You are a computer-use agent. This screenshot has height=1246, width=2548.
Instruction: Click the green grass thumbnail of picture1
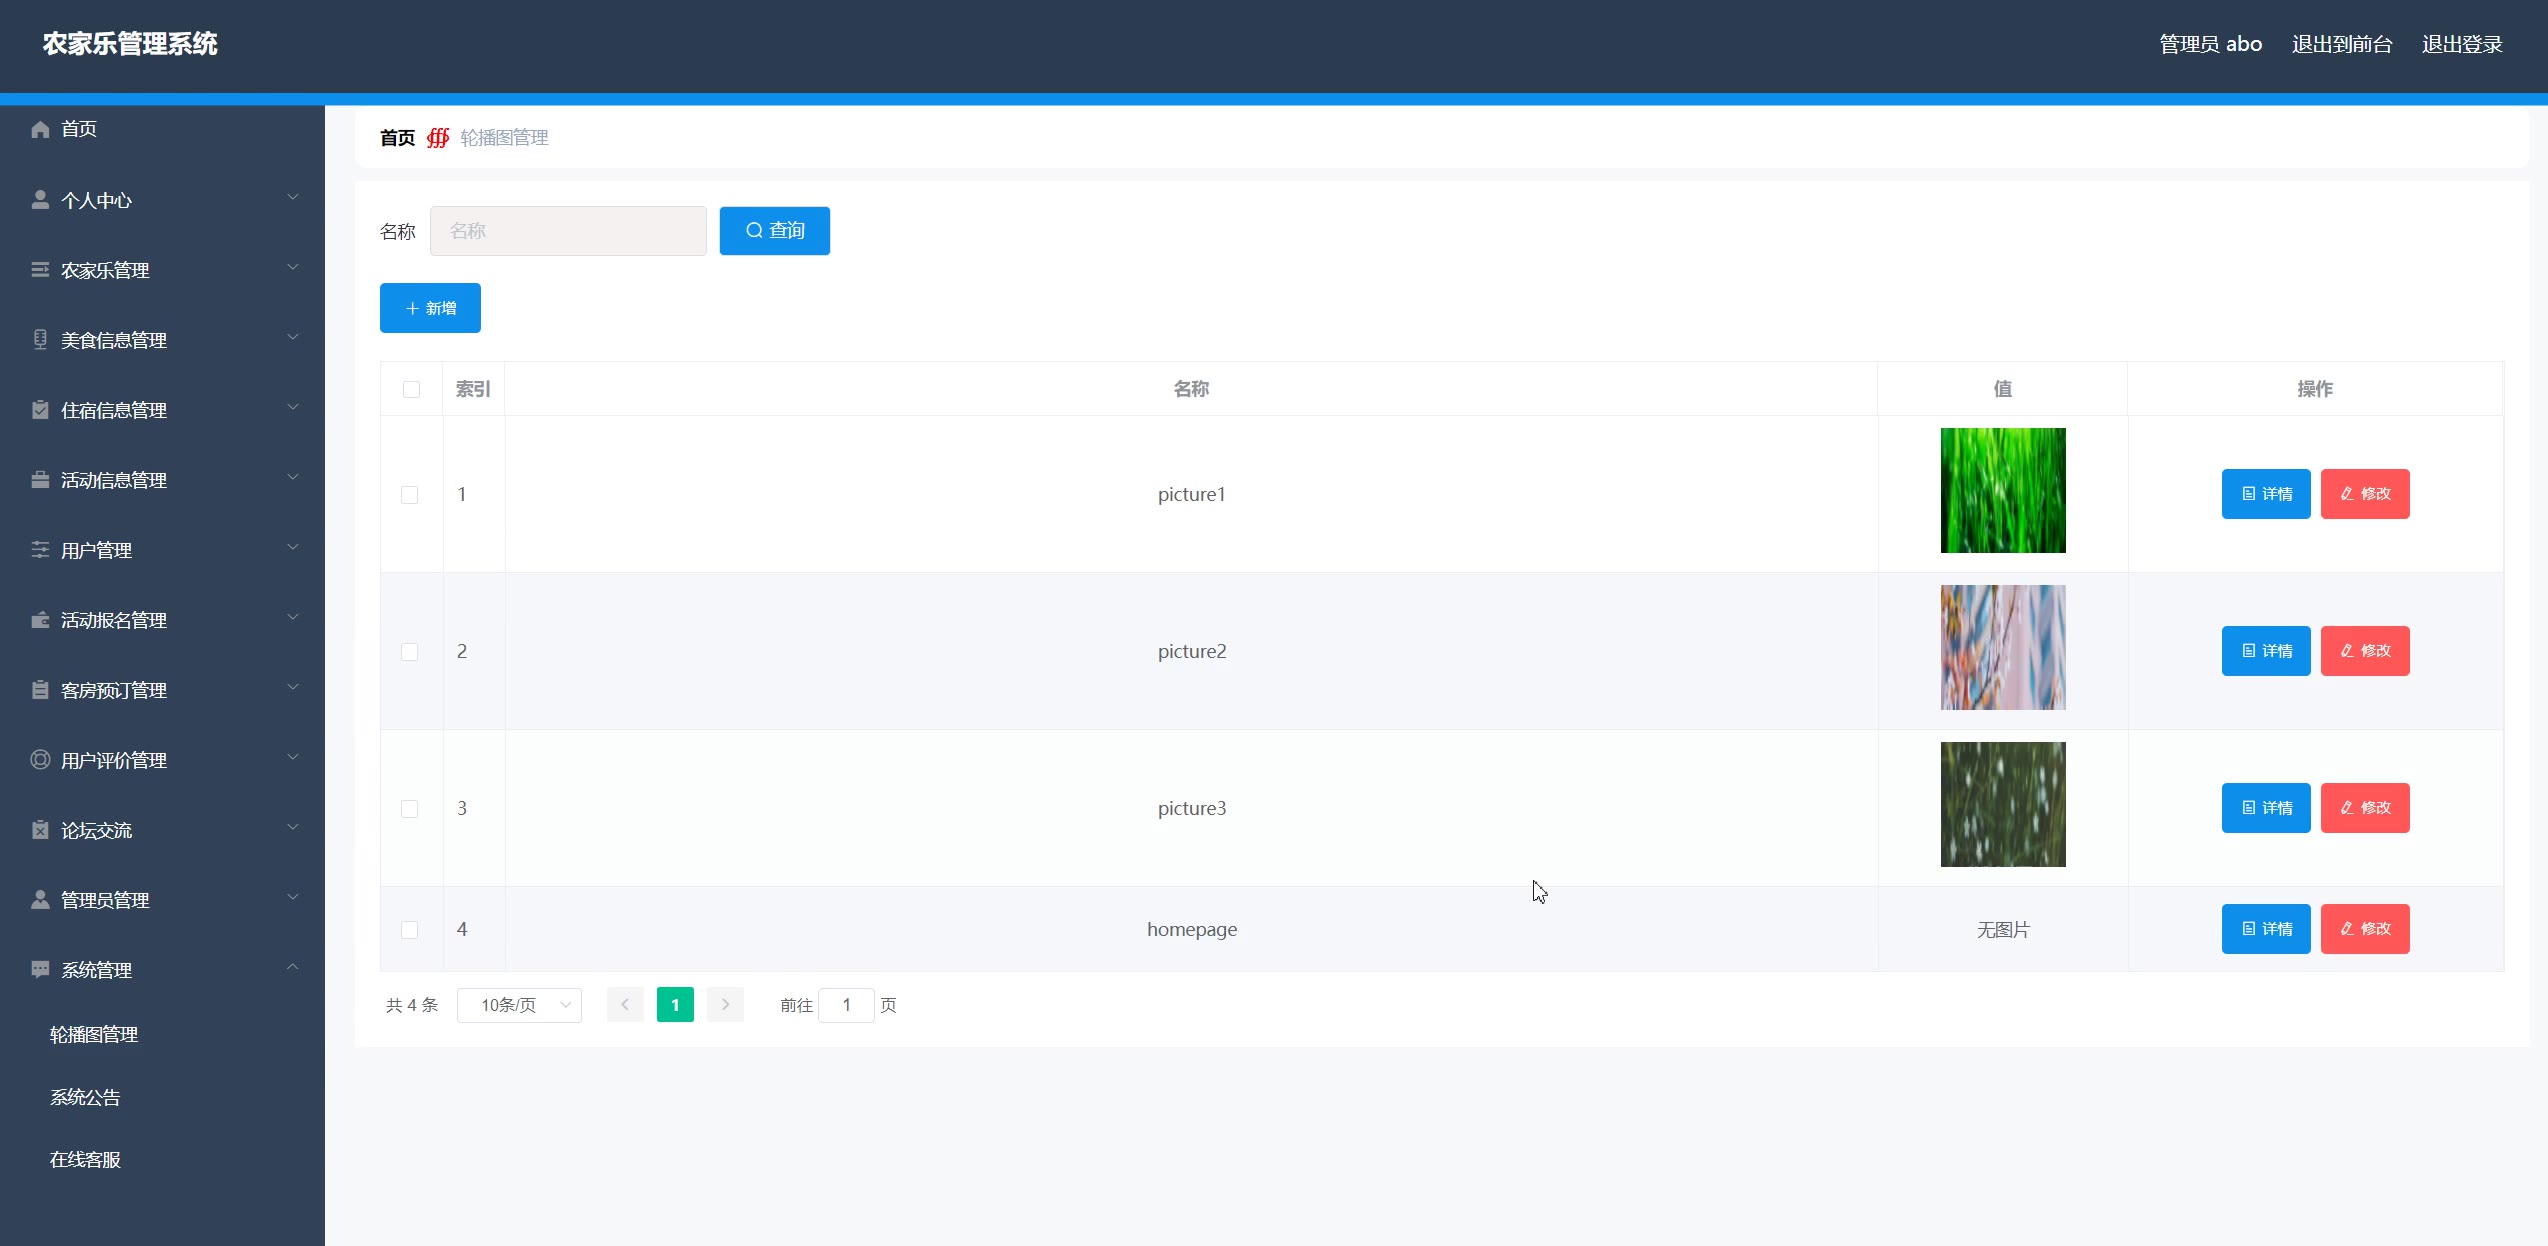2003,490
